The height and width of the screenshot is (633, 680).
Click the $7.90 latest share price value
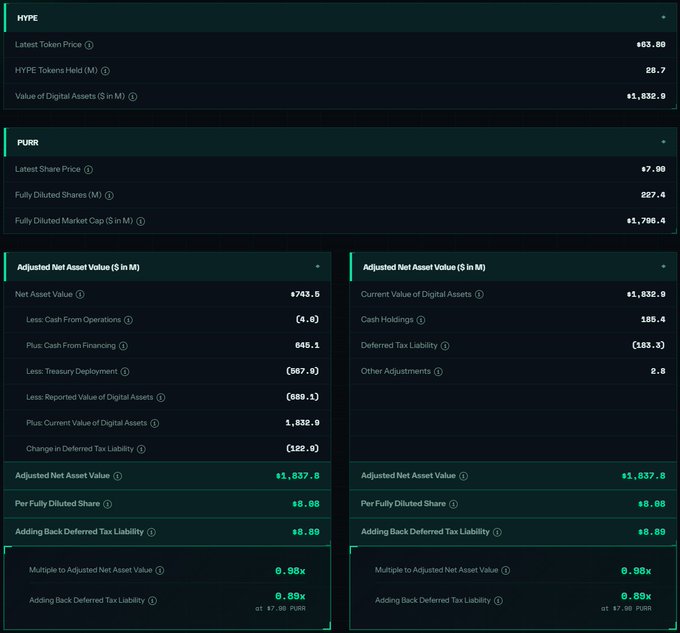point(654,169)
